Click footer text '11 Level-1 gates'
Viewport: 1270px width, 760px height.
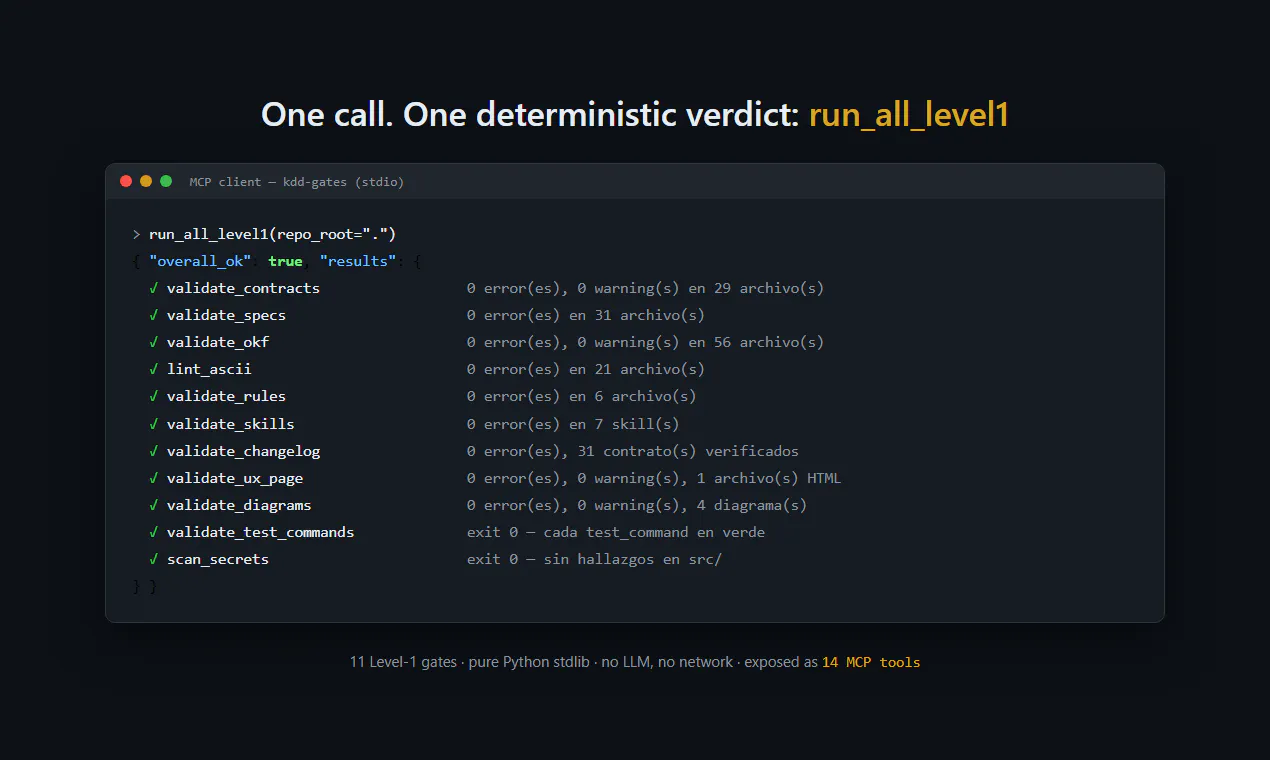point(403,662)
